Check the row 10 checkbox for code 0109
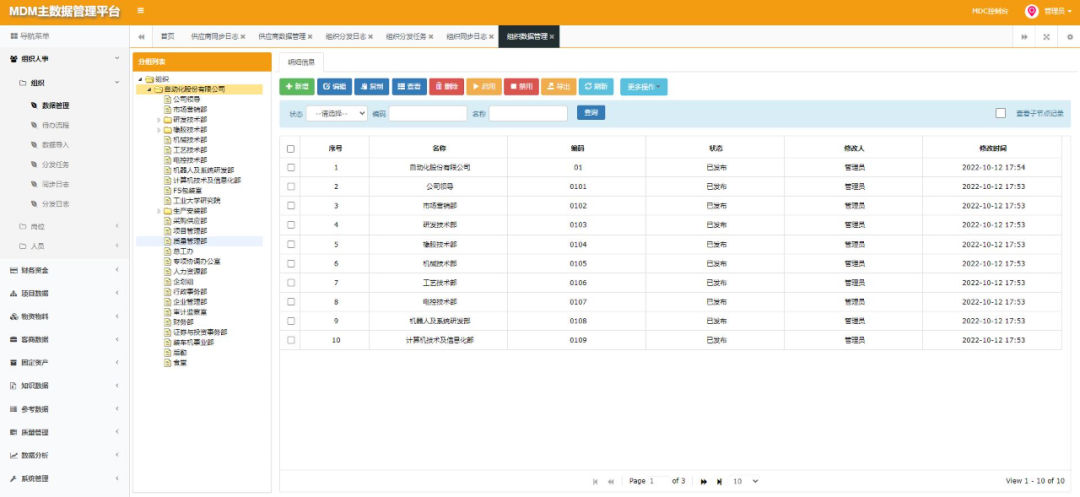The height and width of the screenshot is (497, 1080). click(x=291, y=340)
